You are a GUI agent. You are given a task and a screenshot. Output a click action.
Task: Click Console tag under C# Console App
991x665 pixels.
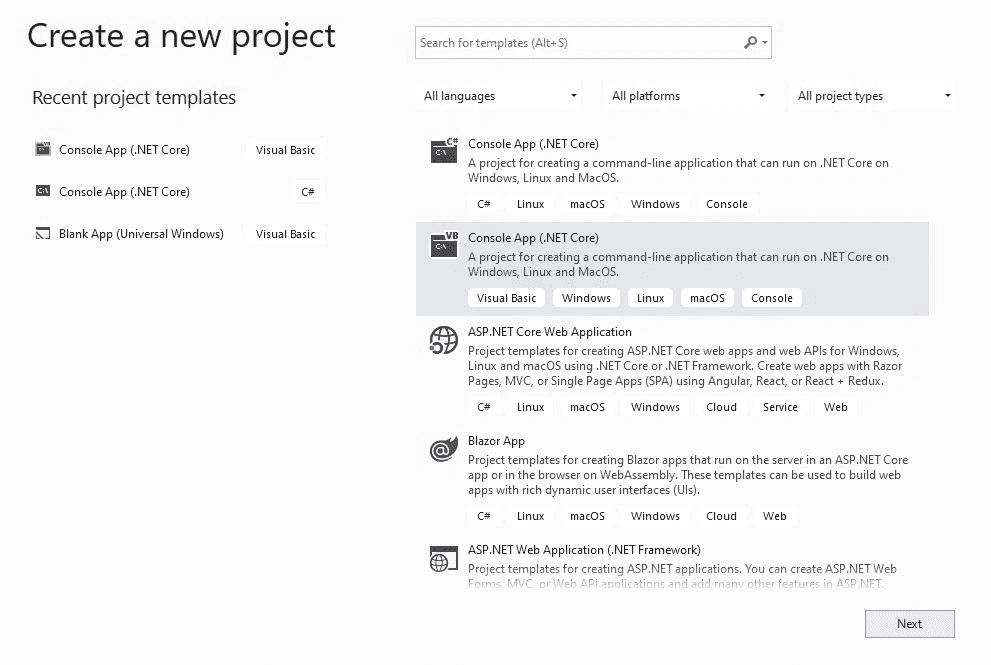726,204
